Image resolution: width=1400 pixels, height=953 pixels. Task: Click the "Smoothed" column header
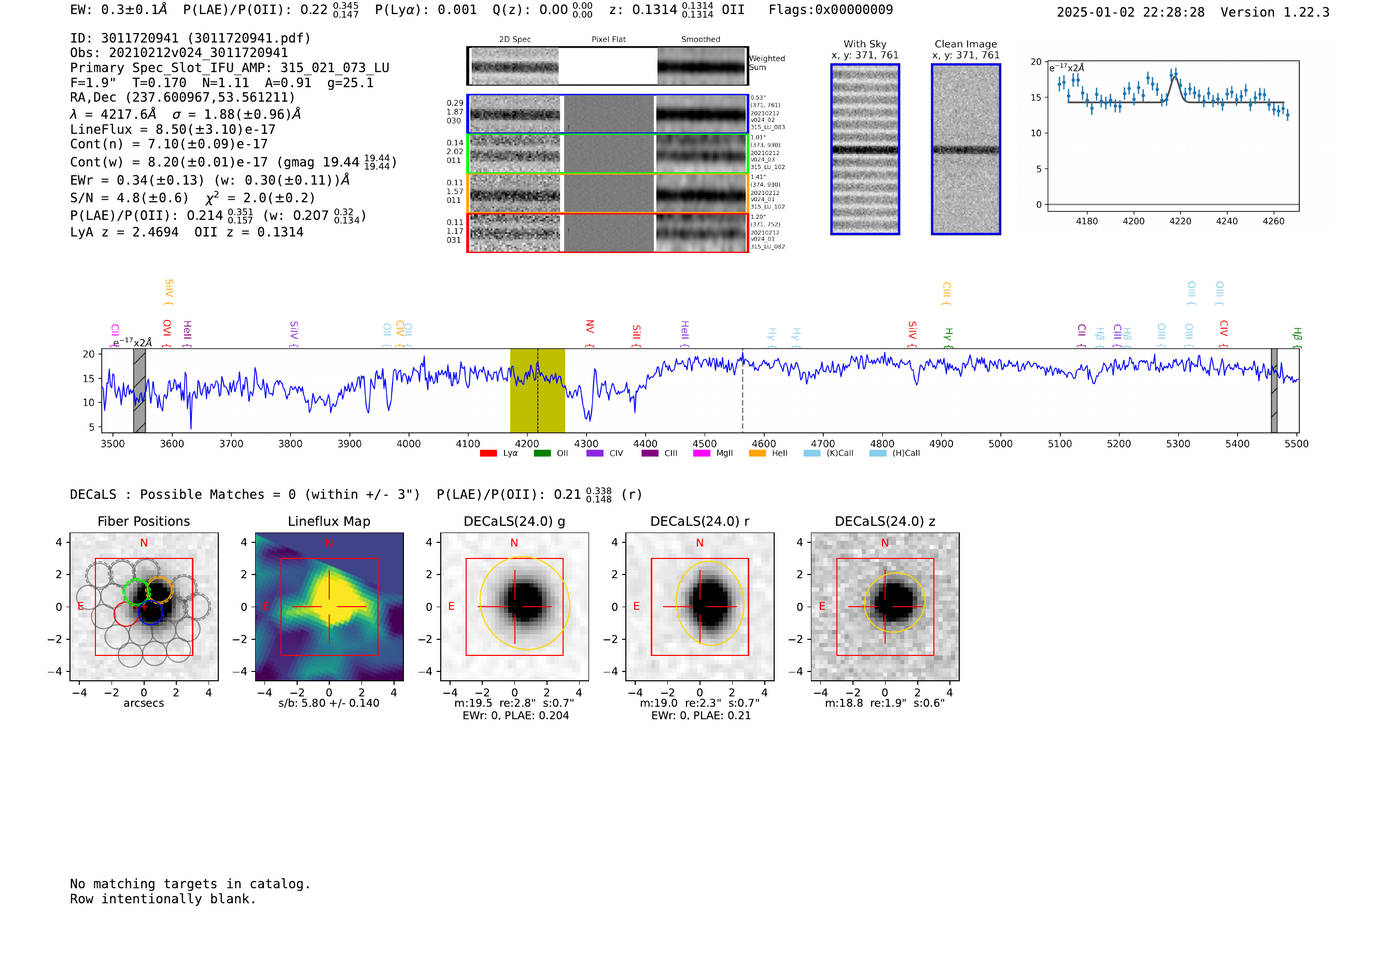point(701,40)
